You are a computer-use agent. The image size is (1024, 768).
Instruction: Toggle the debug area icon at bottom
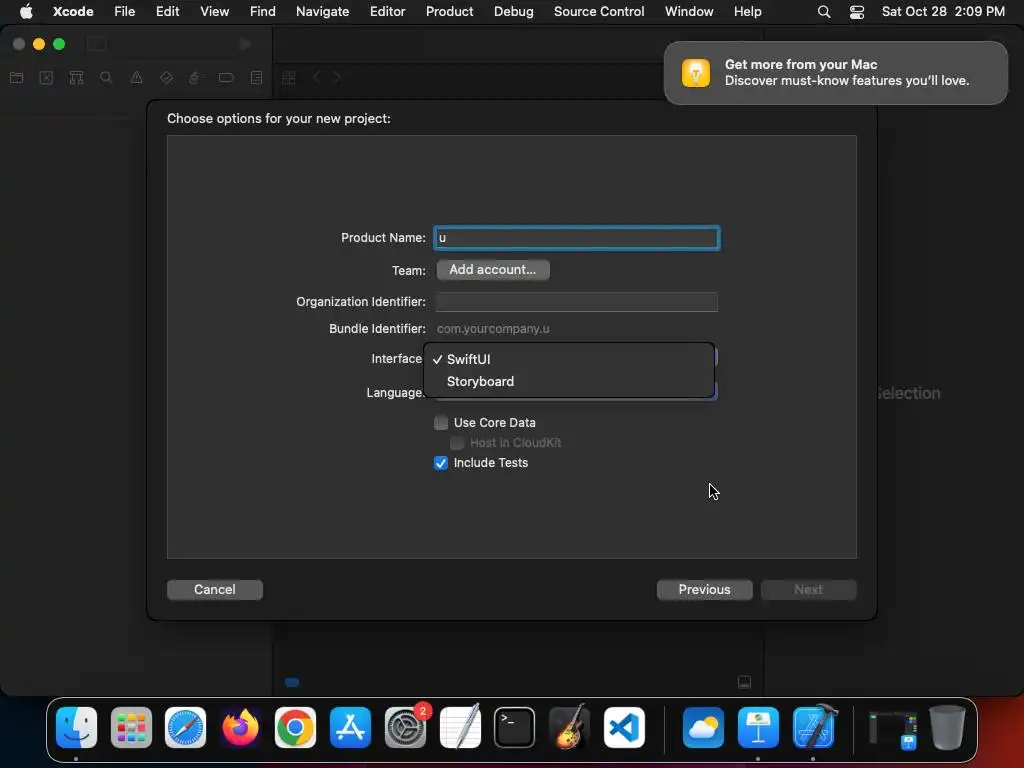pos(744,682)
